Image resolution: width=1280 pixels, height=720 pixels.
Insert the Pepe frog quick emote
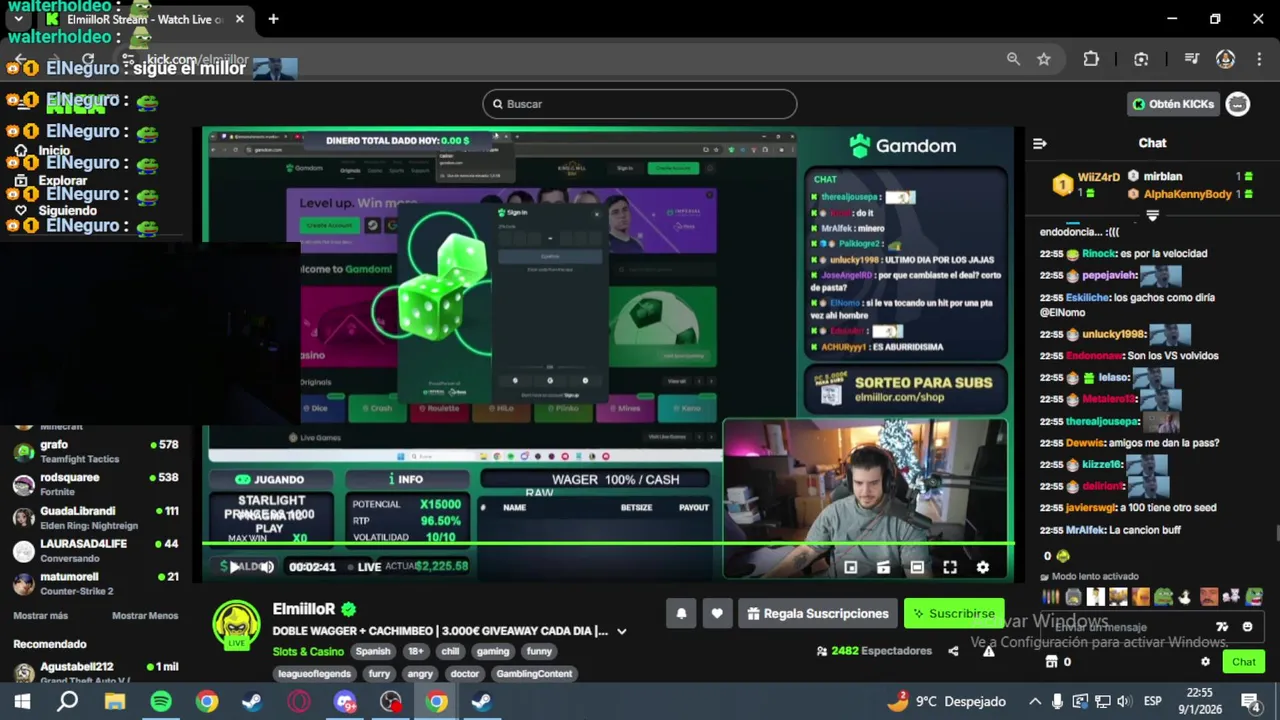point(1163,598)
